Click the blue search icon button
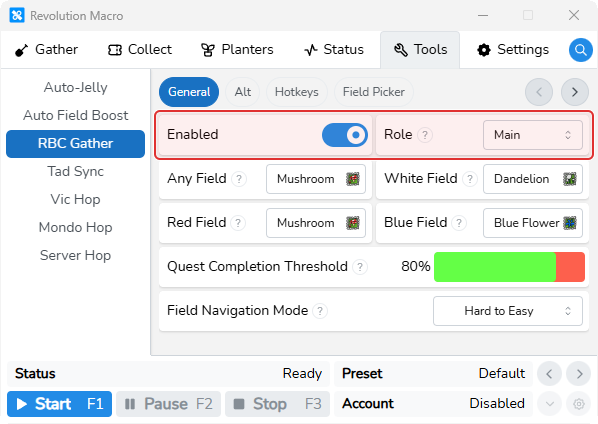Image resolution: width=598 pixels, height=424 pixels. click(580, 50)
